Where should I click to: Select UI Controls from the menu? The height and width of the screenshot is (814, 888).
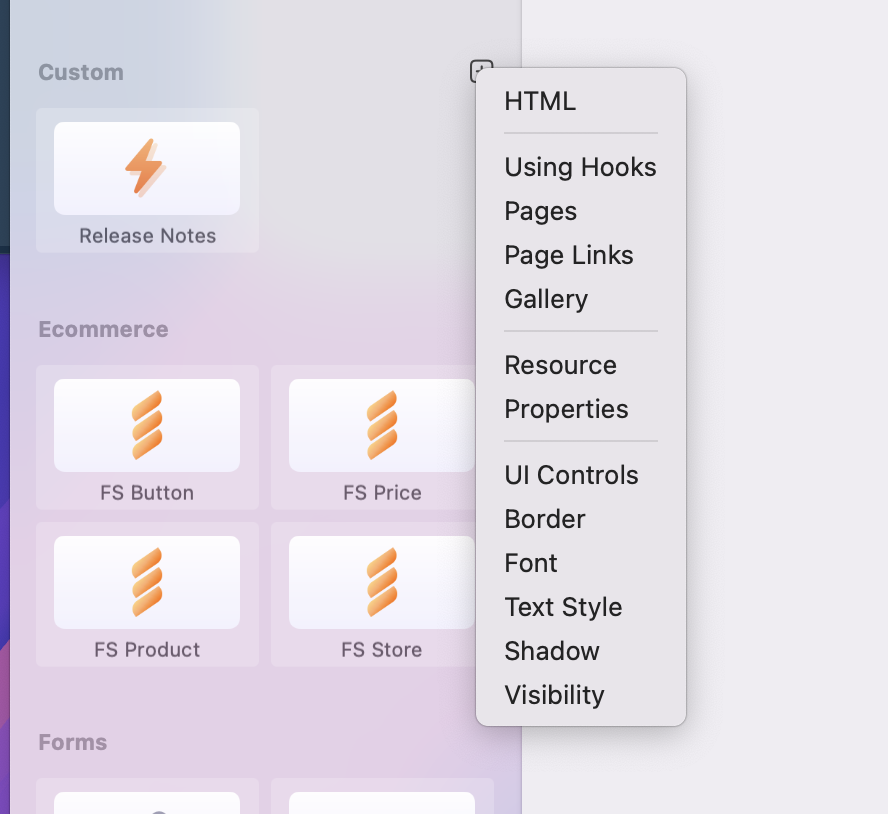click(x=571, y=475)
